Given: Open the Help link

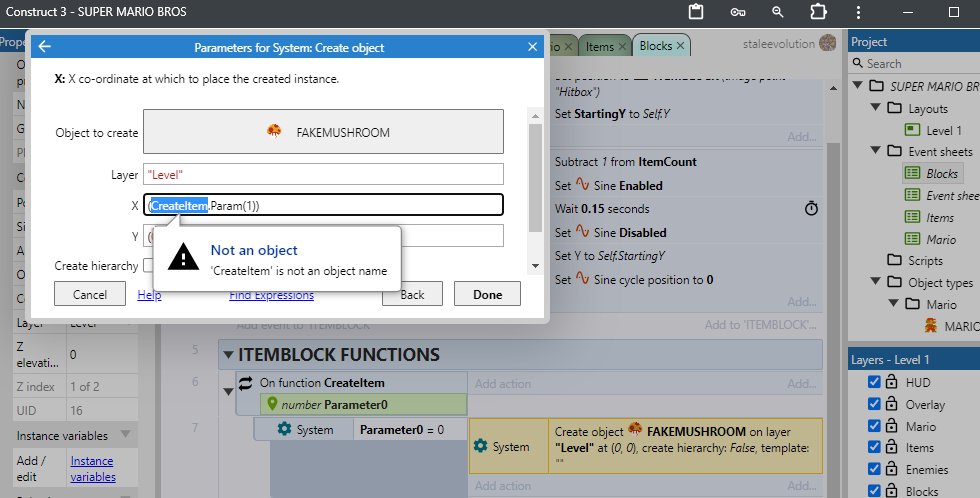Looking at the screenshot, I should [149, 295].
